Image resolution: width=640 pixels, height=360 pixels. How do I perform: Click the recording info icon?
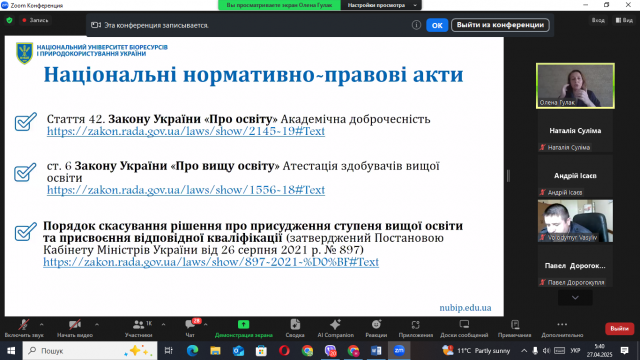click(x=416, y=25)
